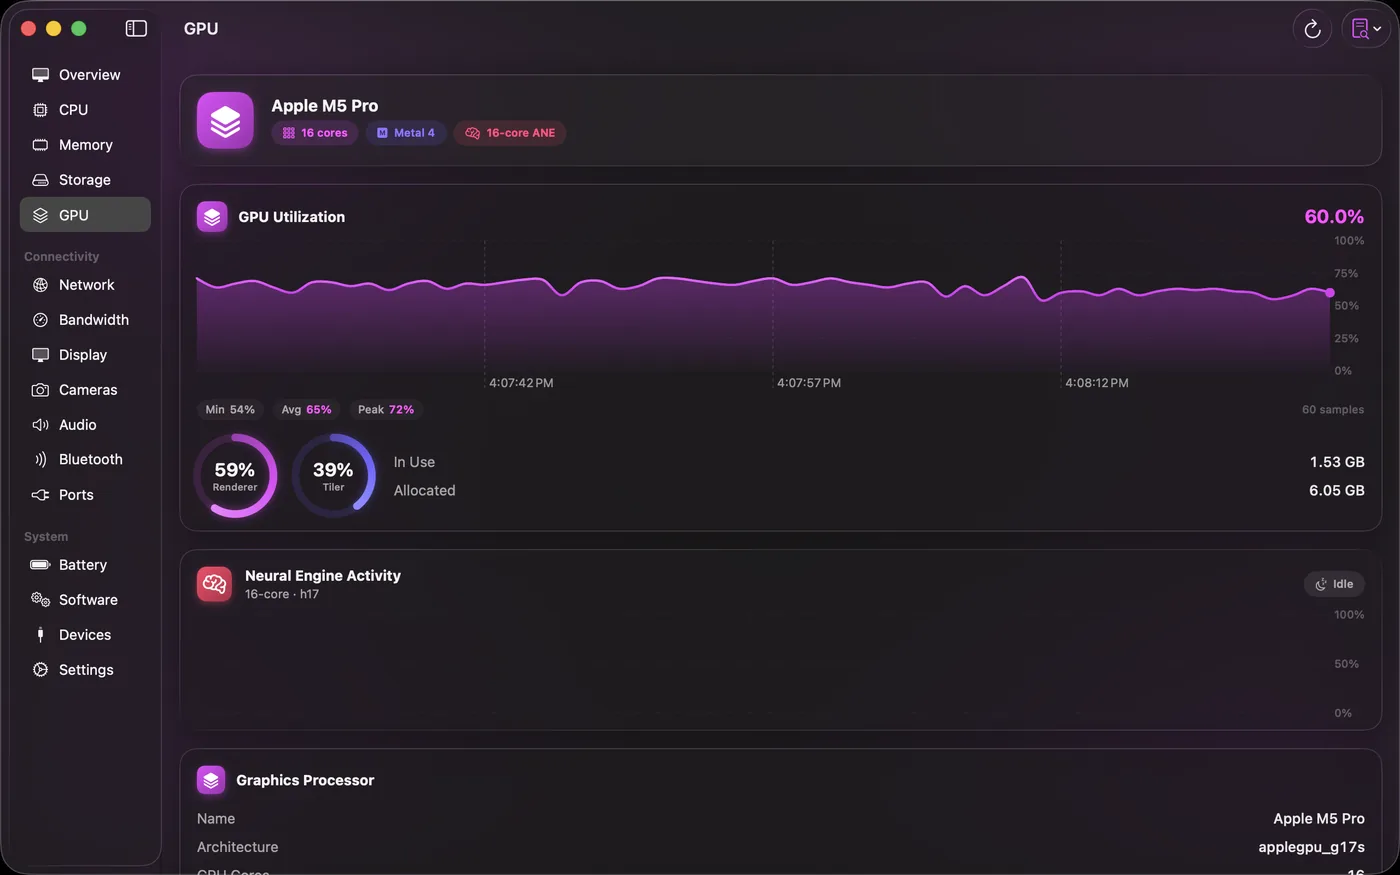The width and height of the screenshot is (1400, 875).
Task: Click the 60 samples text
Action: pos(1333,410)
